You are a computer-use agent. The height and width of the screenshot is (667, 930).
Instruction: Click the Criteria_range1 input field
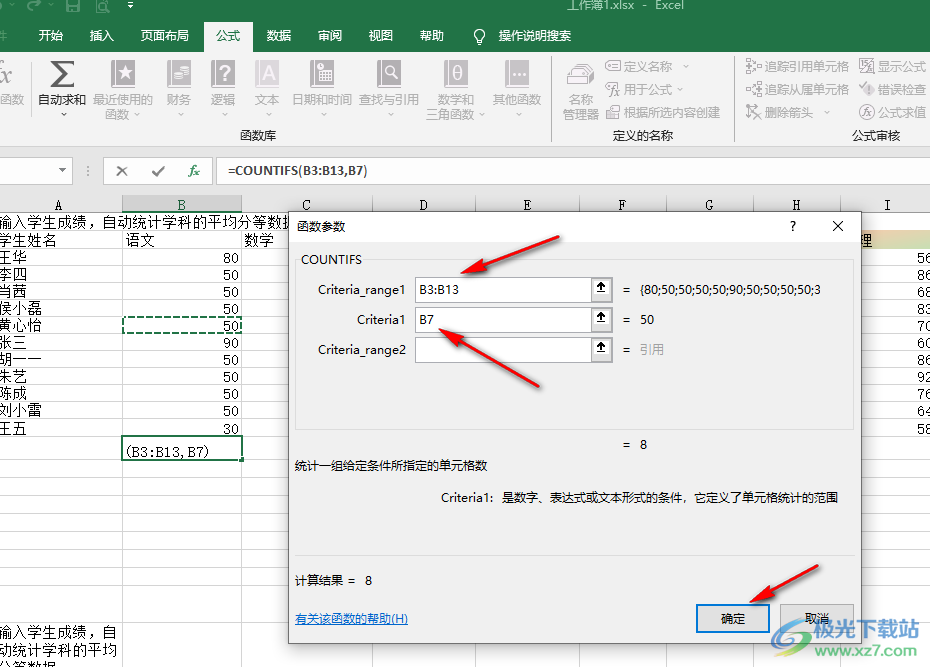503,289
